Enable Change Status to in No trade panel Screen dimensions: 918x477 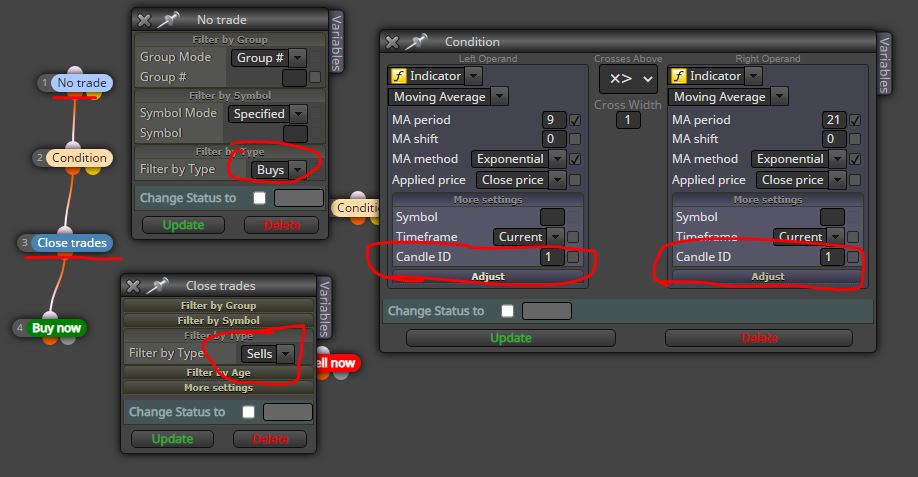click(259, 198)
